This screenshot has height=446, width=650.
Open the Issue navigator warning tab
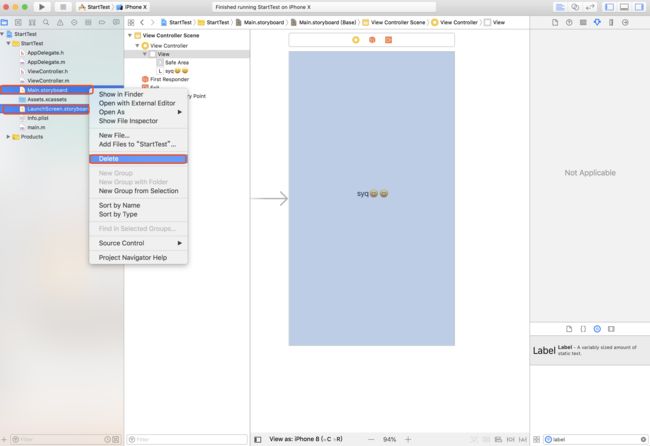pyautogui.click(x=60, y=22)
